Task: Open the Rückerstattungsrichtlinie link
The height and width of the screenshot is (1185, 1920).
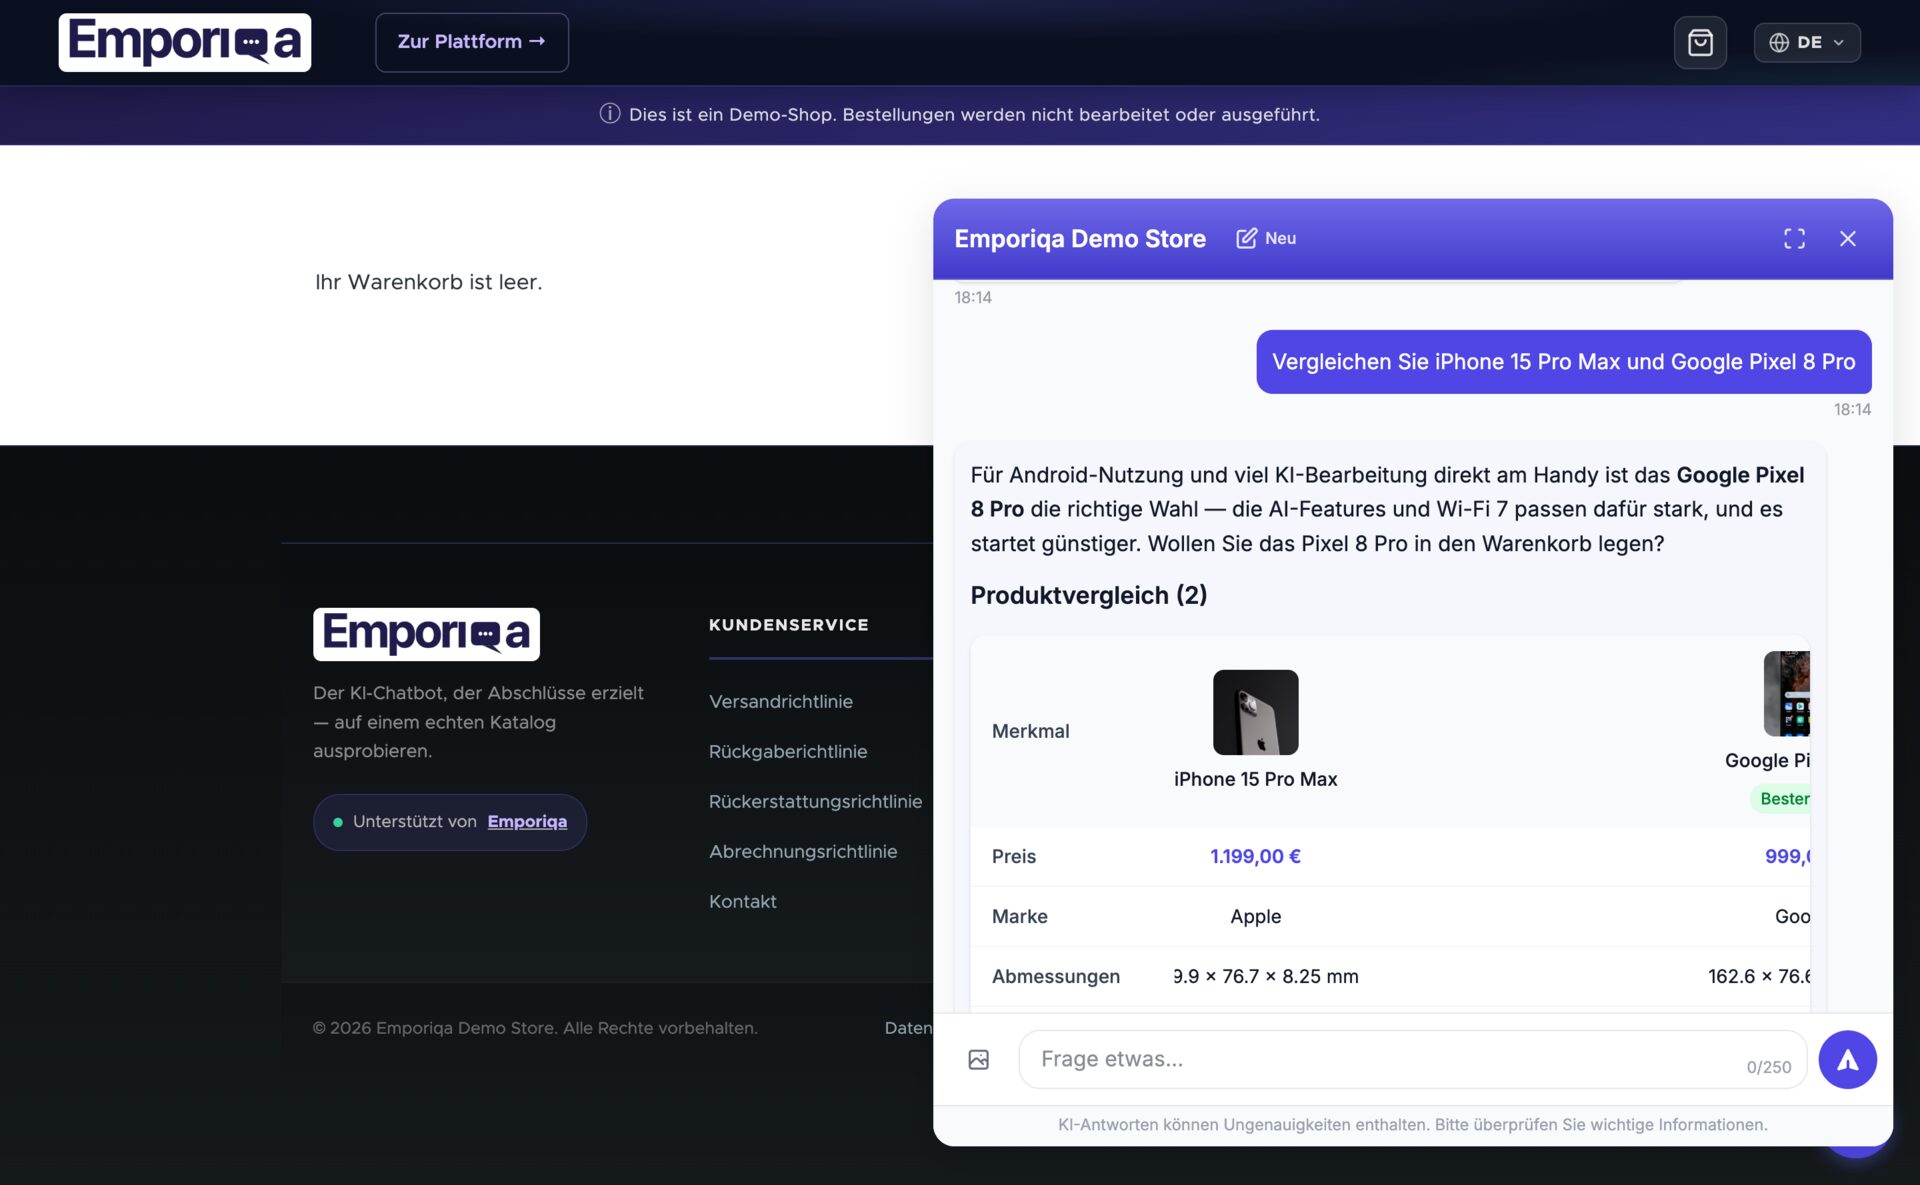Action: [816, 801]
